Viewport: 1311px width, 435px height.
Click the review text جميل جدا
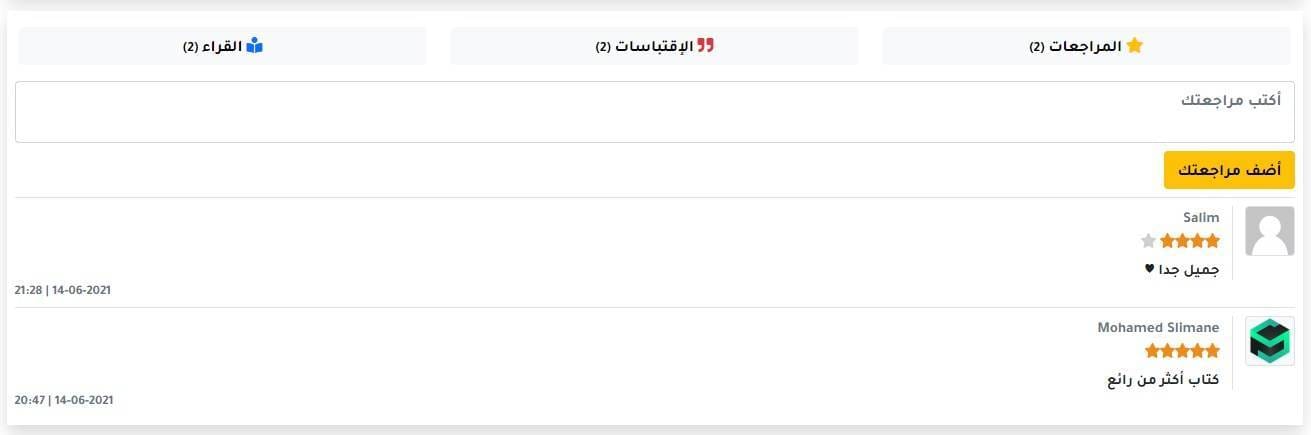pyautogui.click(x=1189, y=269)
